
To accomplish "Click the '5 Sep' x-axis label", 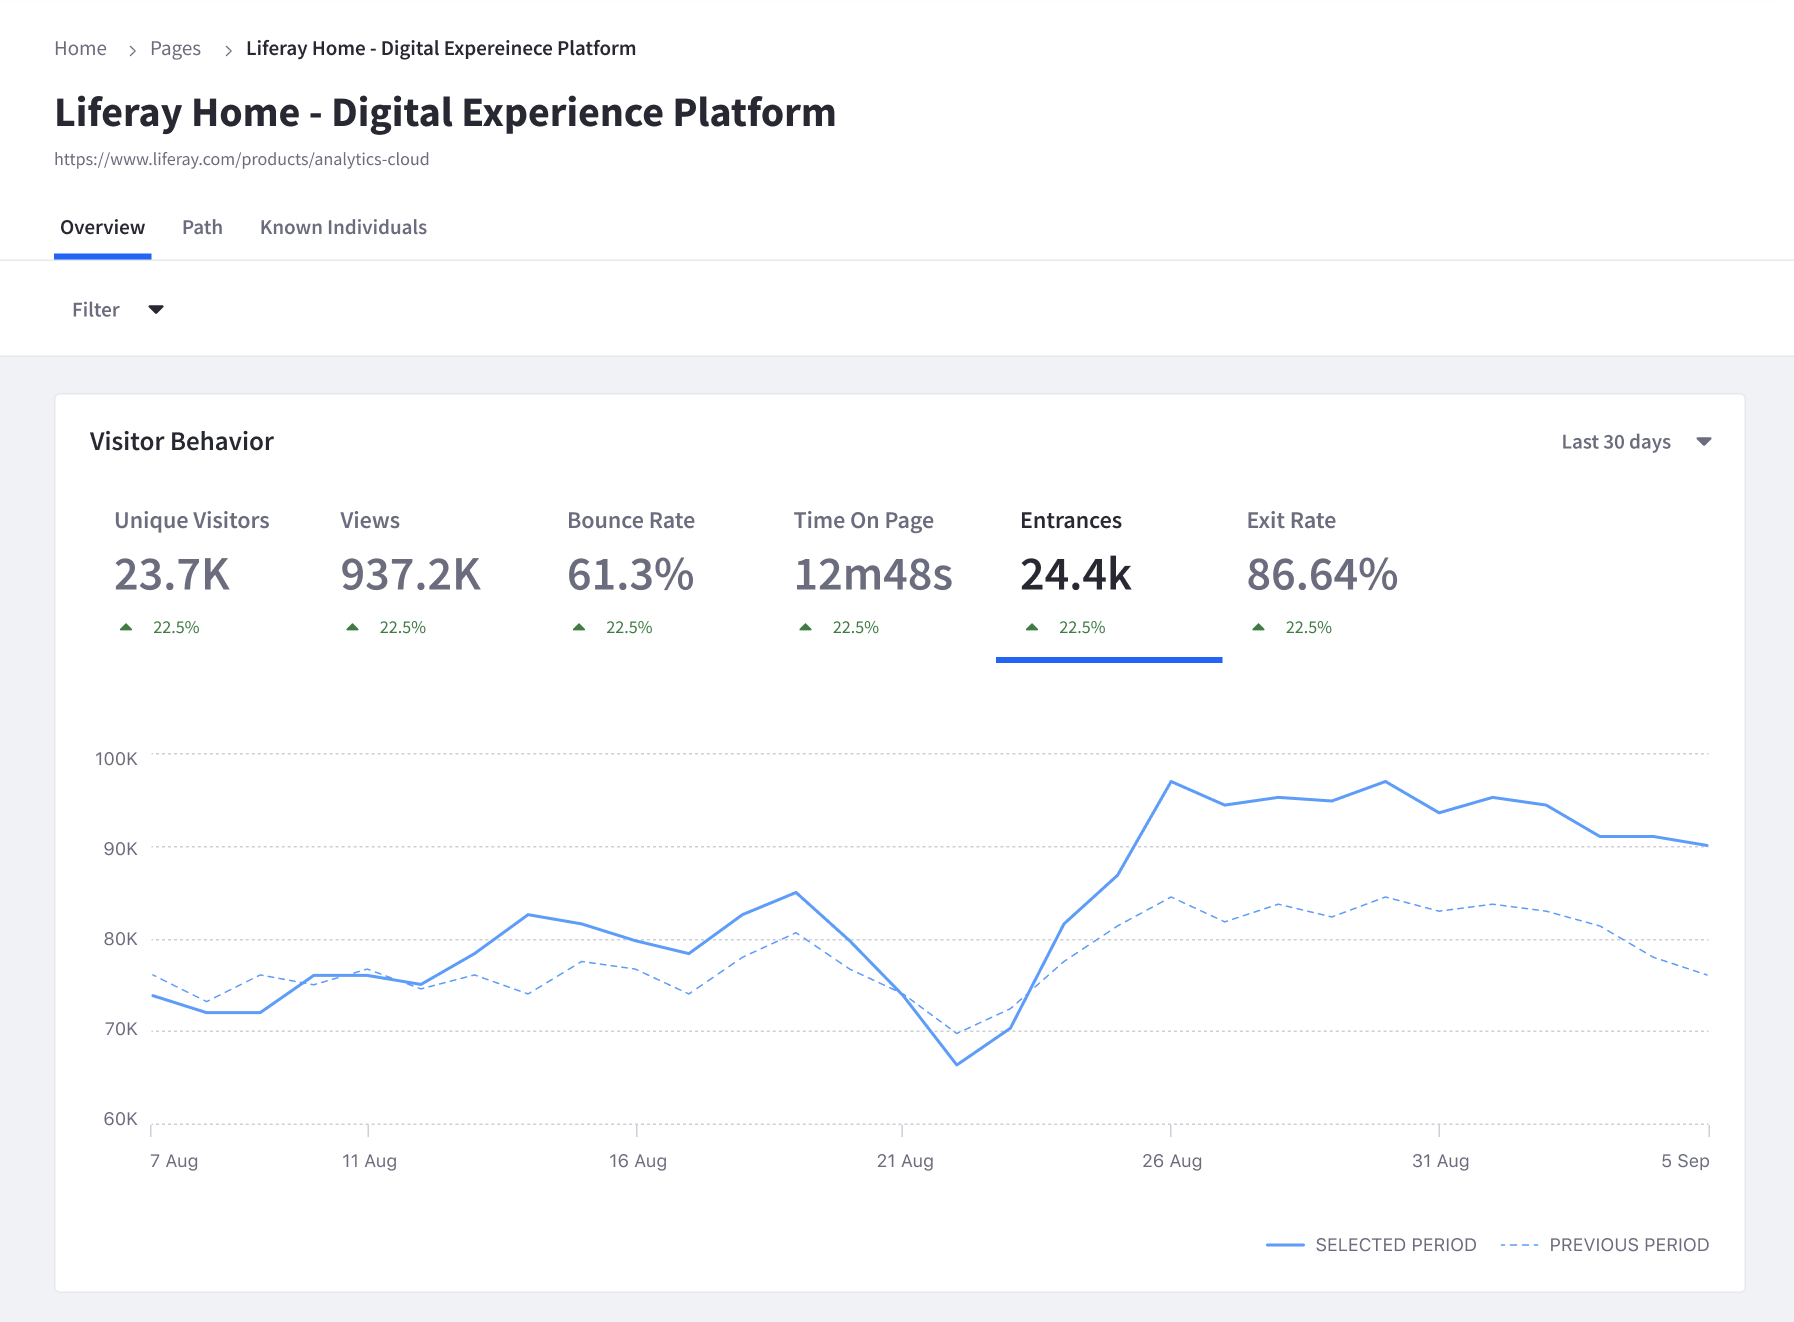I will click(1685, 1161).
